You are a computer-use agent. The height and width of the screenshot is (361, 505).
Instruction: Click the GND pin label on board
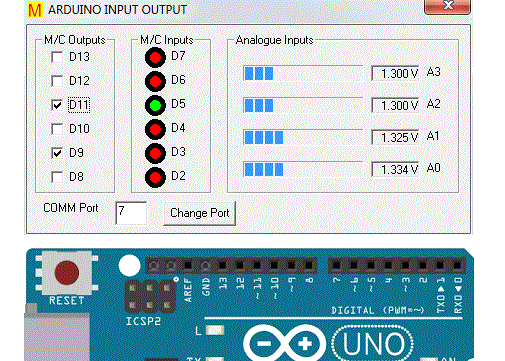[x=206, y=287]
